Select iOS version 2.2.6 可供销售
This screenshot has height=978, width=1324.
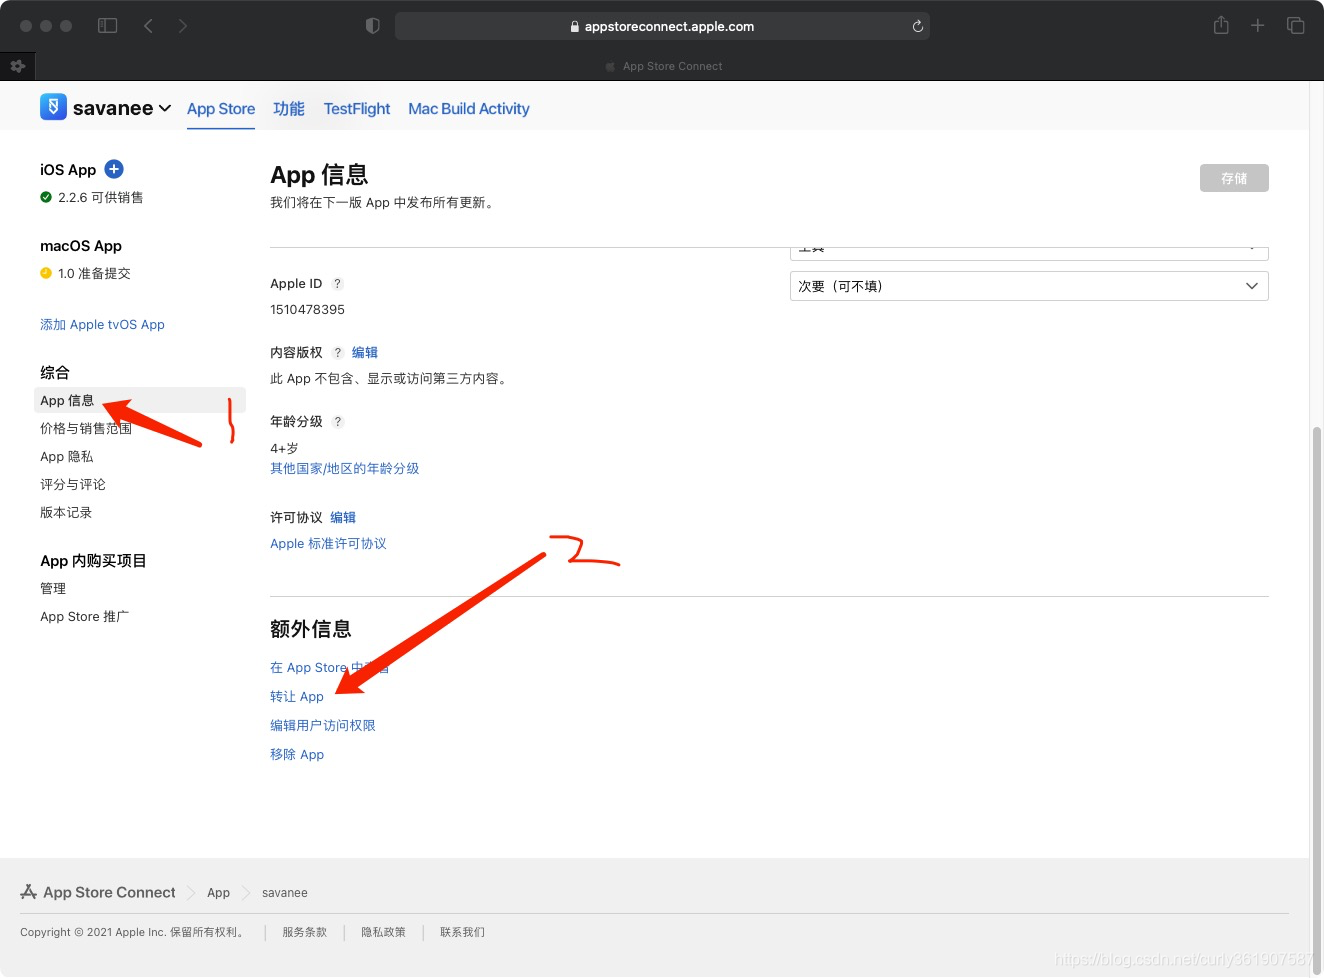92,197
